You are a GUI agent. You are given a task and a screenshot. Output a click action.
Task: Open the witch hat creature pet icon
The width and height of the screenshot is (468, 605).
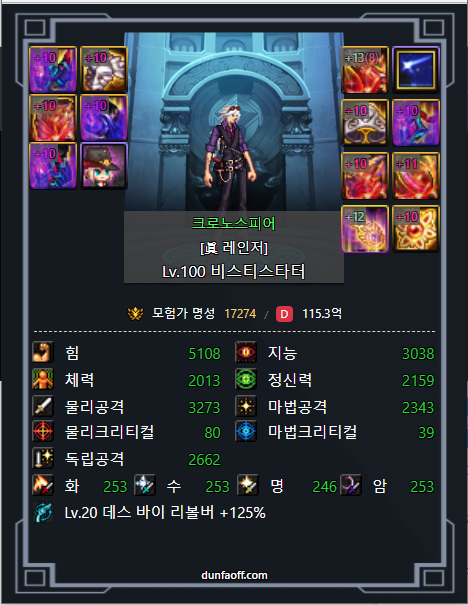(104, 166)
